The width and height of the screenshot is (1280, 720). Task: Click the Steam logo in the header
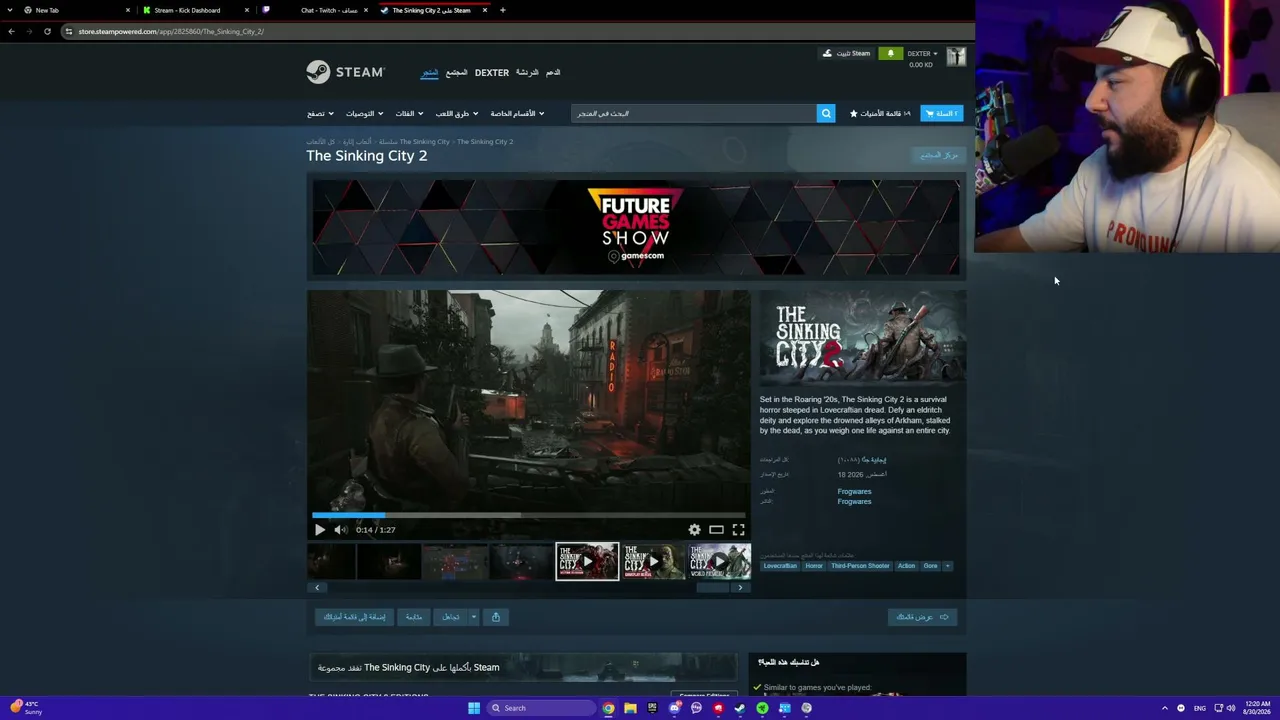coord(345,72)
